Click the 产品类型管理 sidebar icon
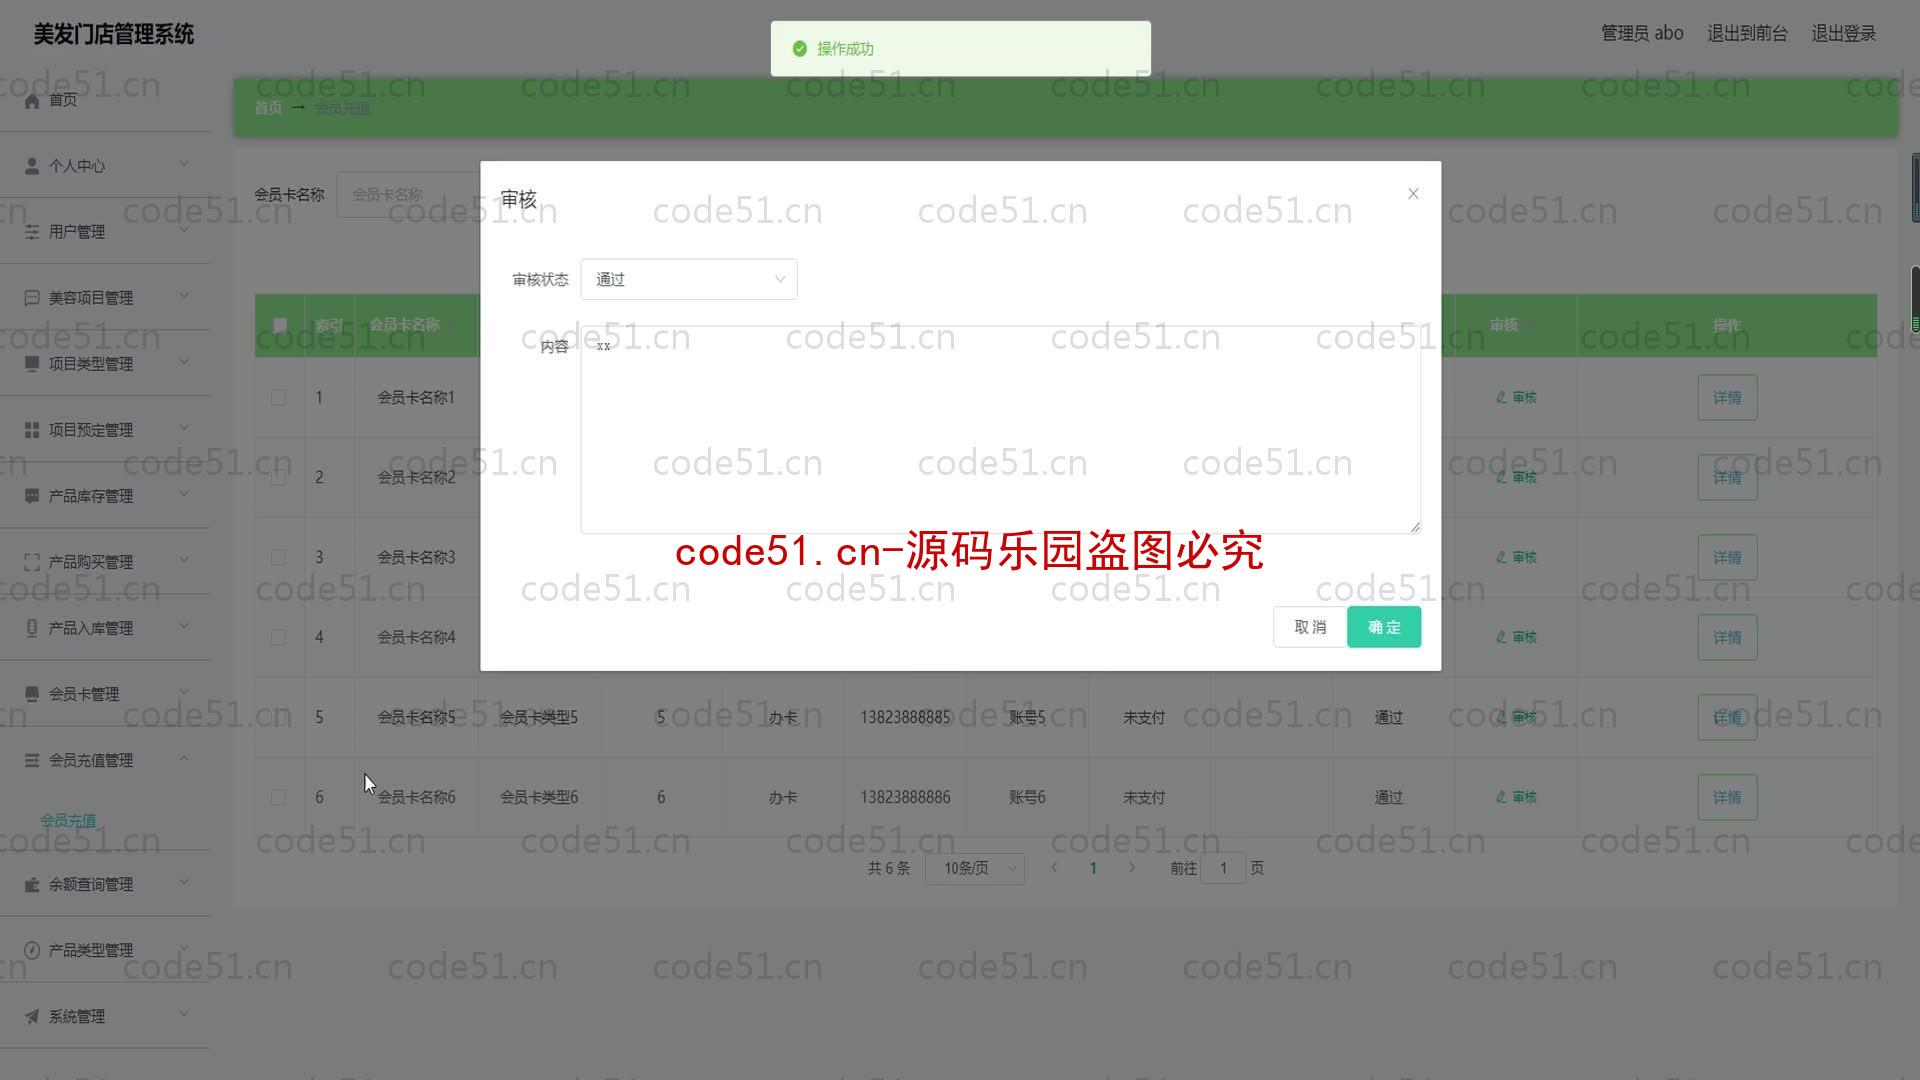 [x=32, y=950]
